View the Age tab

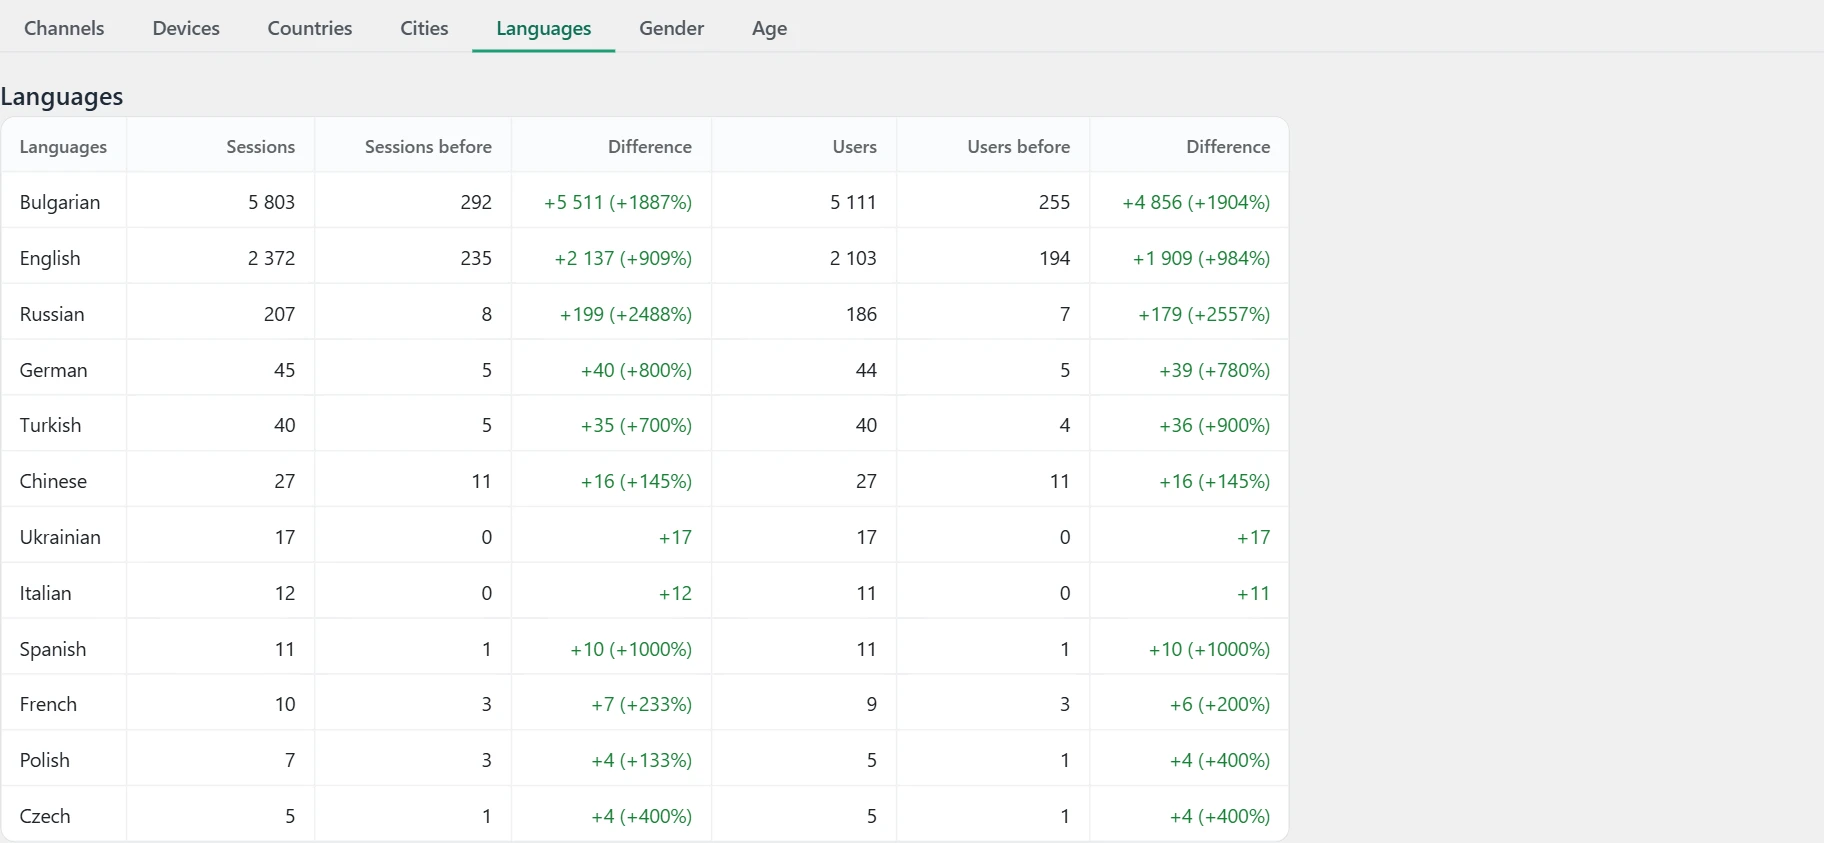point(770,29)
